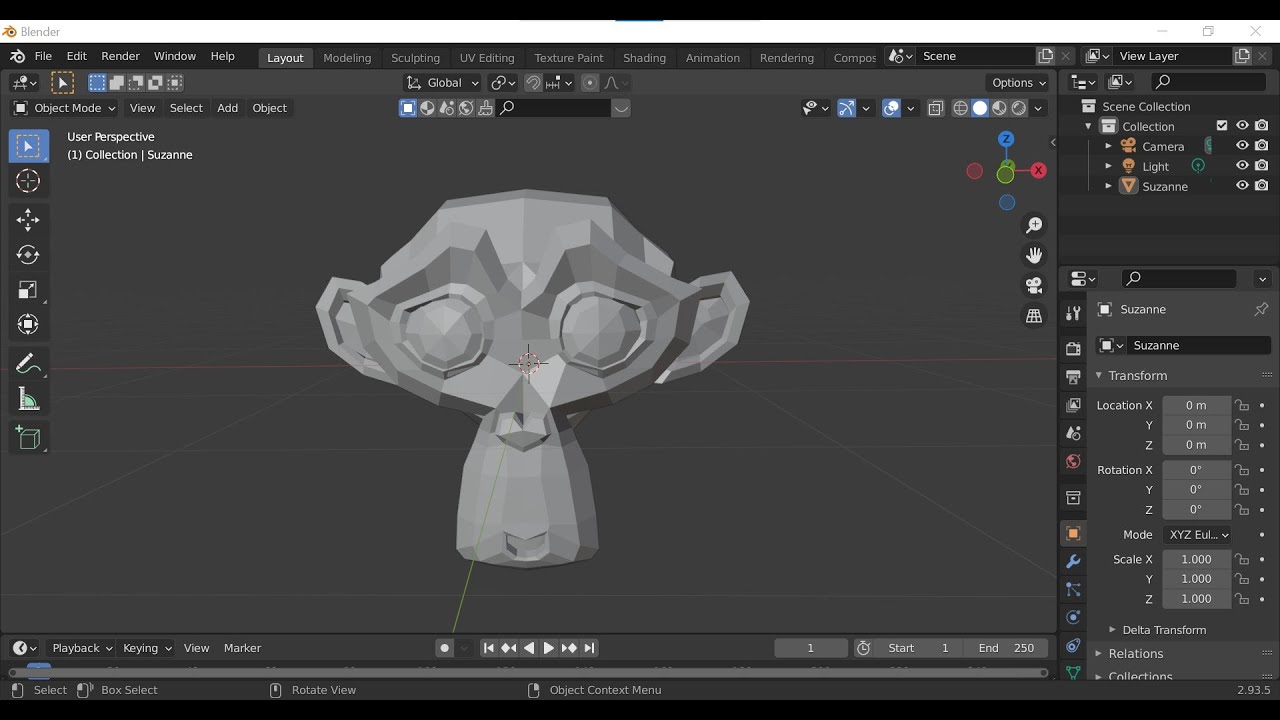Toggle camera view icon
The height and width of the screenshot is (720, 1280).
pos(1034,285)
